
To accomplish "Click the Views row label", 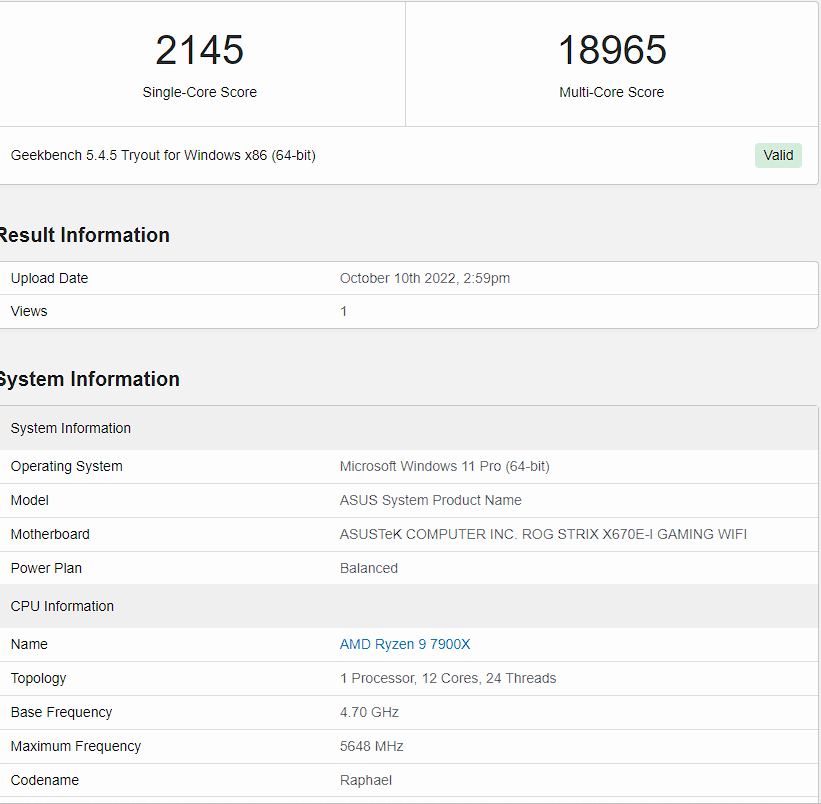I will click(29, 311).
